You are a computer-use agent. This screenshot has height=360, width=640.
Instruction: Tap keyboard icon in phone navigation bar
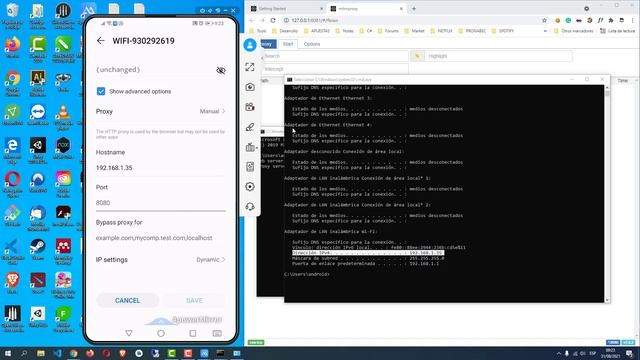[x=217, y=333]
